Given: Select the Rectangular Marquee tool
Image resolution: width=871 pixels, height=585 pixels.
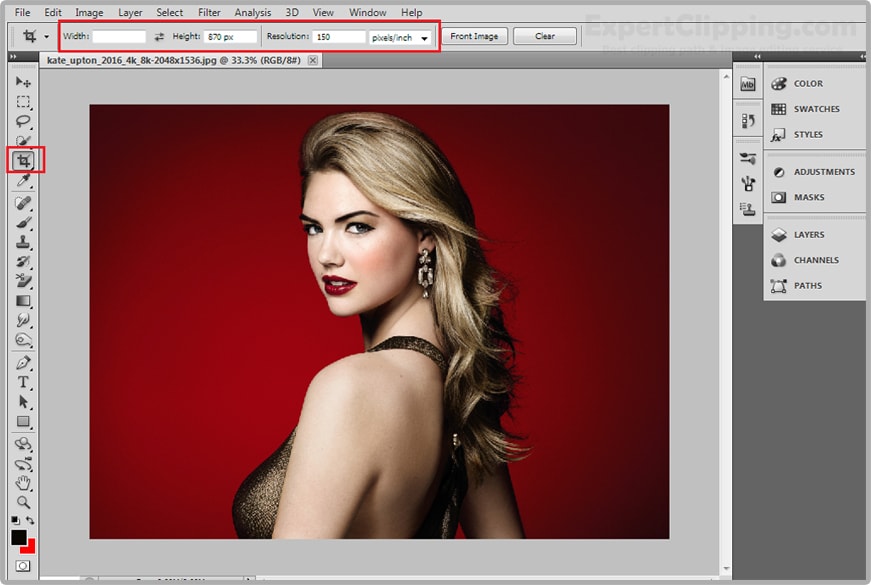Looking at the screenshot, I should 23,102.
